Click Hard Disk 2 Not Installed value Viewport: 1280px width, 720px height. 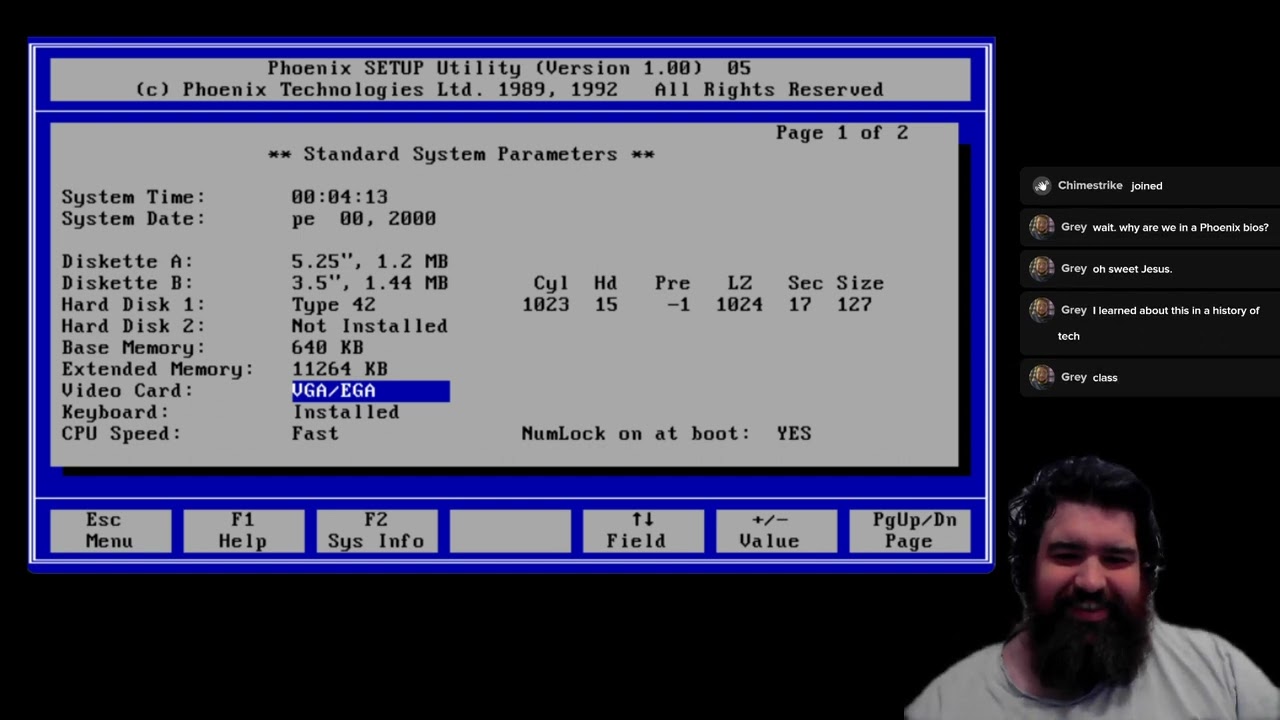(x=370, y=326)
